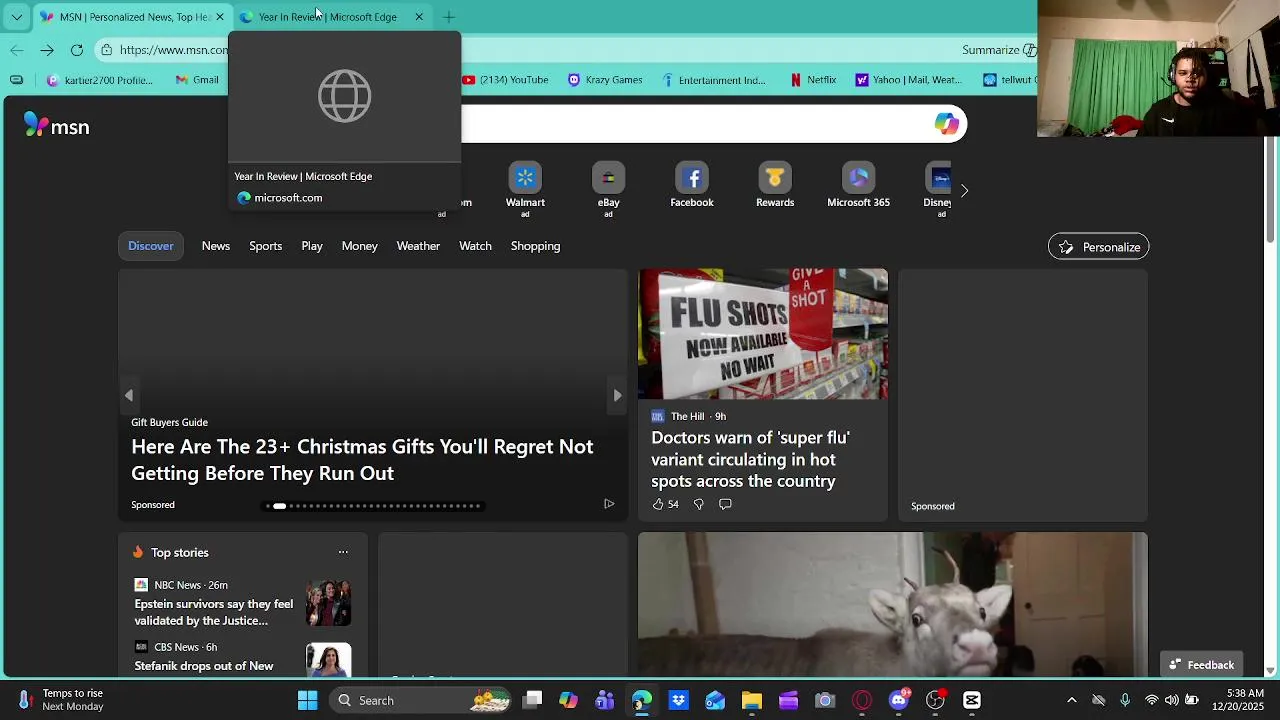Click the Summarize button in address bar
Image resolution: width=1280 pixels, height=720 pixels.
click(999, 50)
